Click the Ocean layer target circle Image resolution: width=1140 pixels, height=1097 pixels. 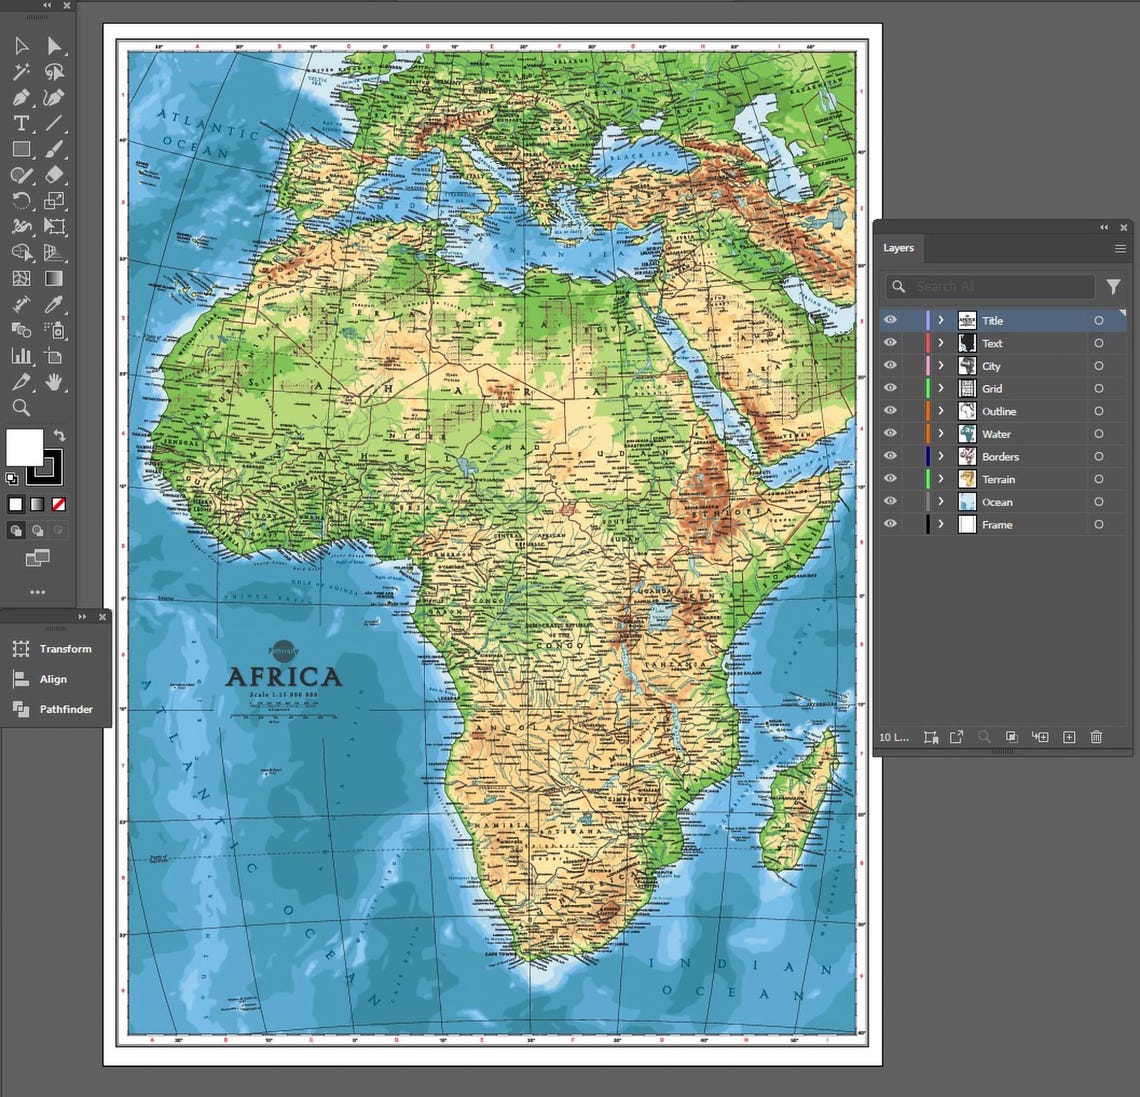point(1099,502)
